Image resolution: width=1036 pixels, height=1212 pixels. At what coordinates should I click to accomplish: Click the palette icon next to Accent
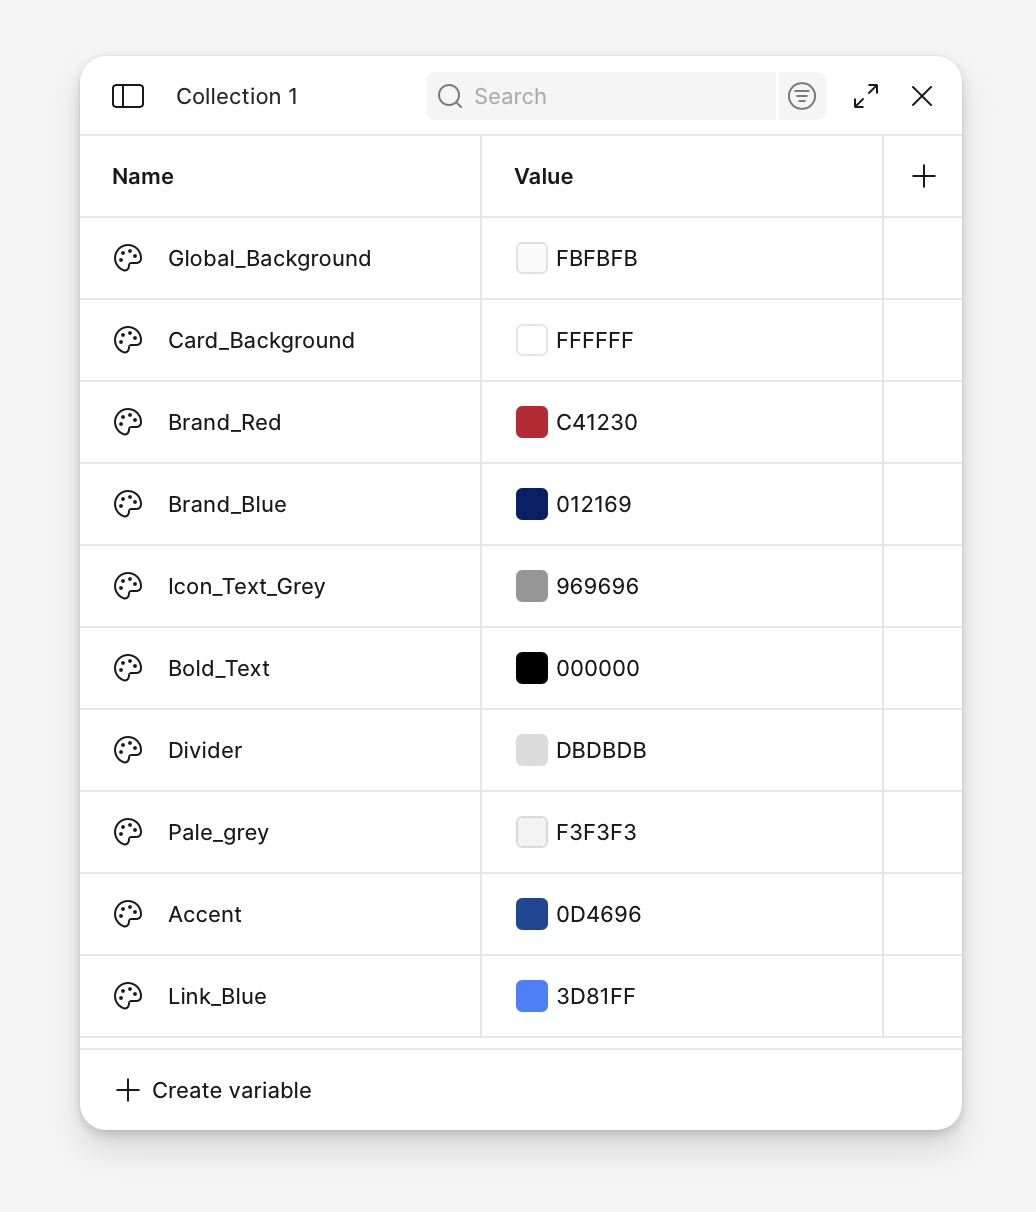(x=128, y=914)
